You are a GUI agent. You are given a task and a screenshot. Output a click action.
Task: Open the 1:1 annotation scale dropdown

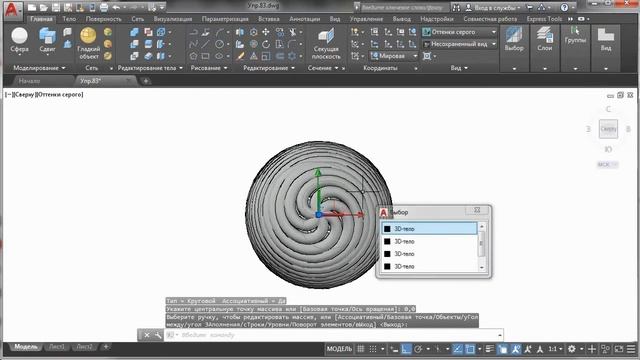555,349
